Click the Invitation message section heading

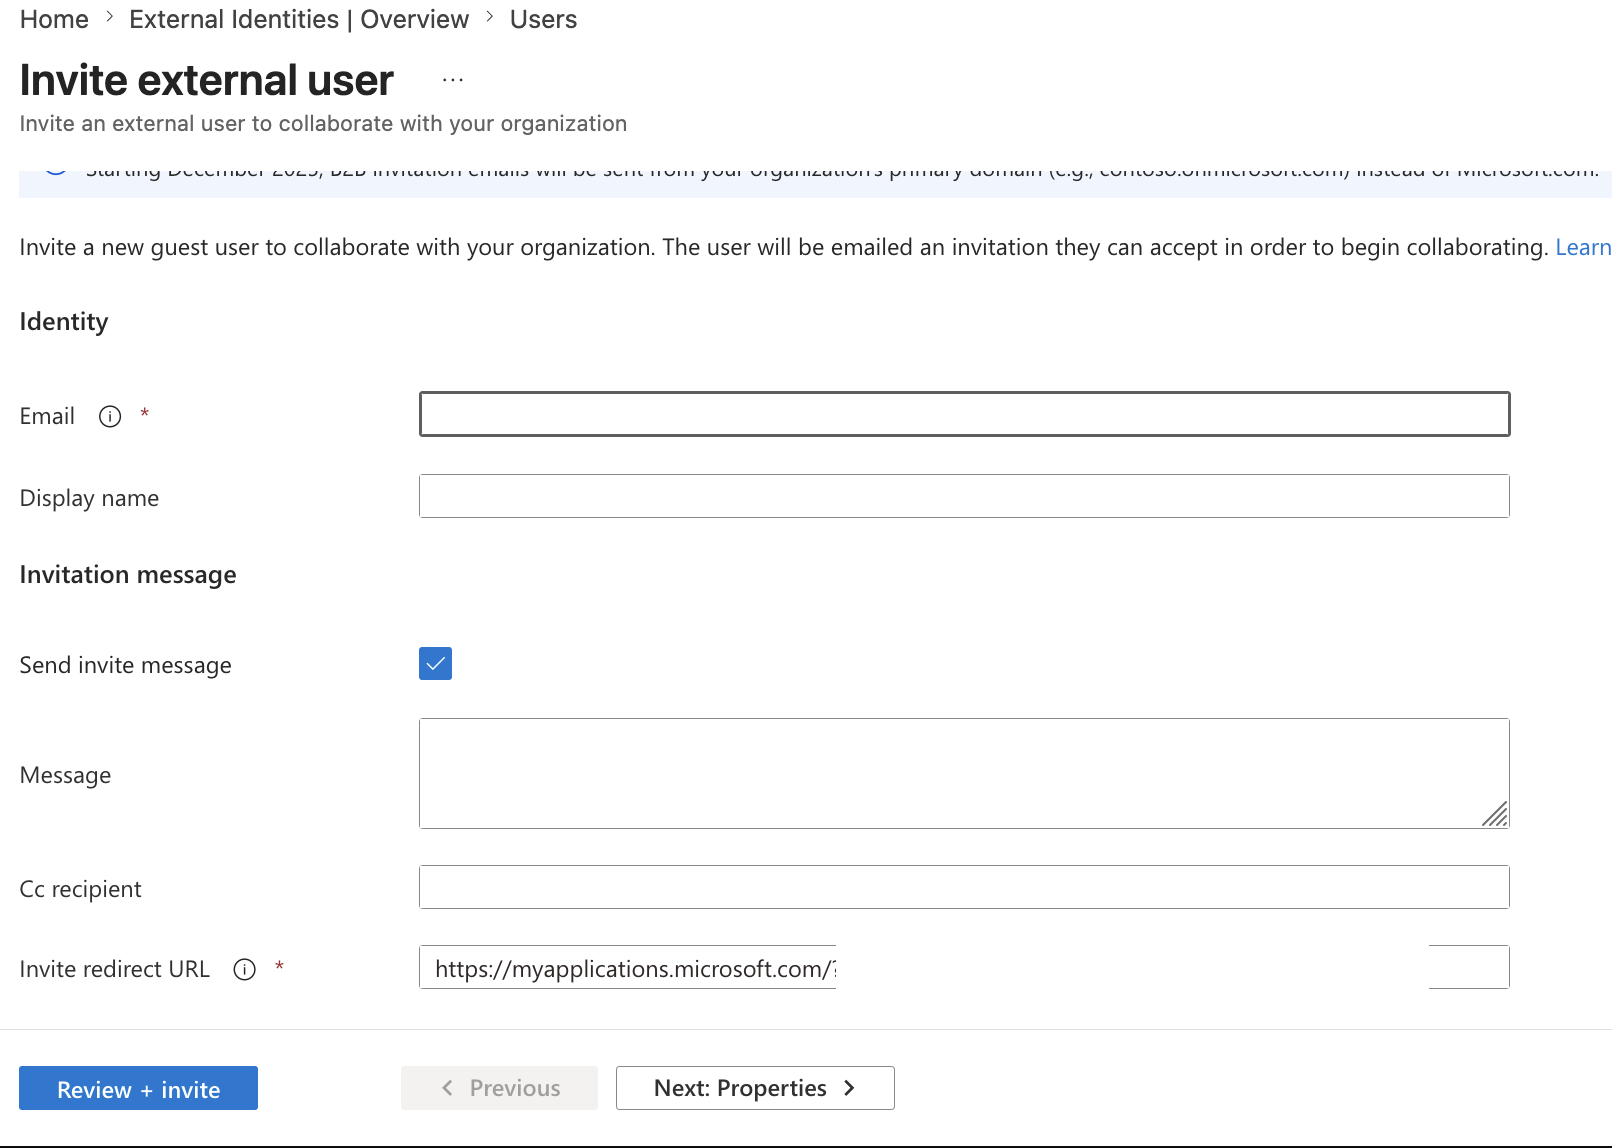coord(128,574)
